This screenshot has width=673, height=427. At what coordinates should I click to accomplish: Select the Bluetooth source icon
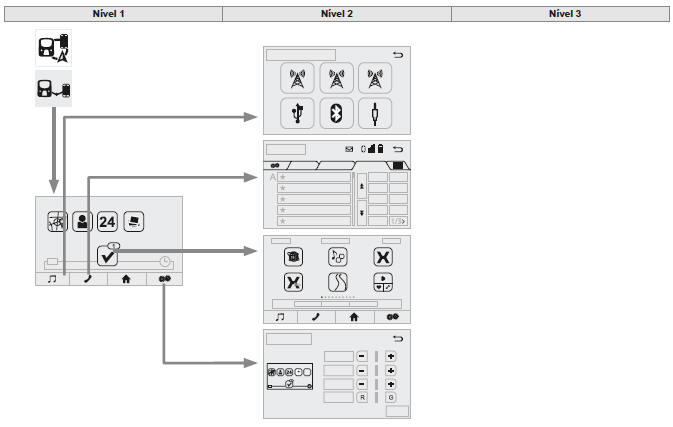pos(336,112)
